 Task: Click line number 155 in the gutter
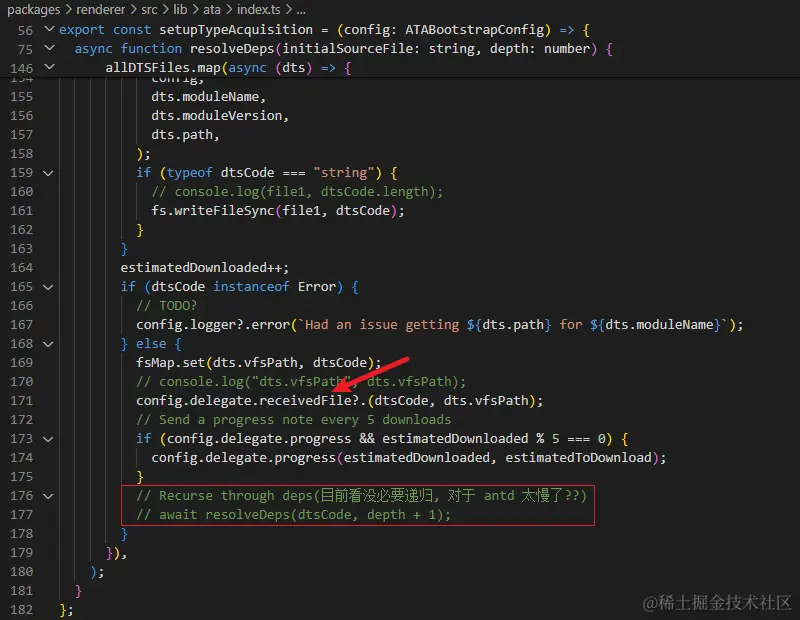(x=21, y=97)
